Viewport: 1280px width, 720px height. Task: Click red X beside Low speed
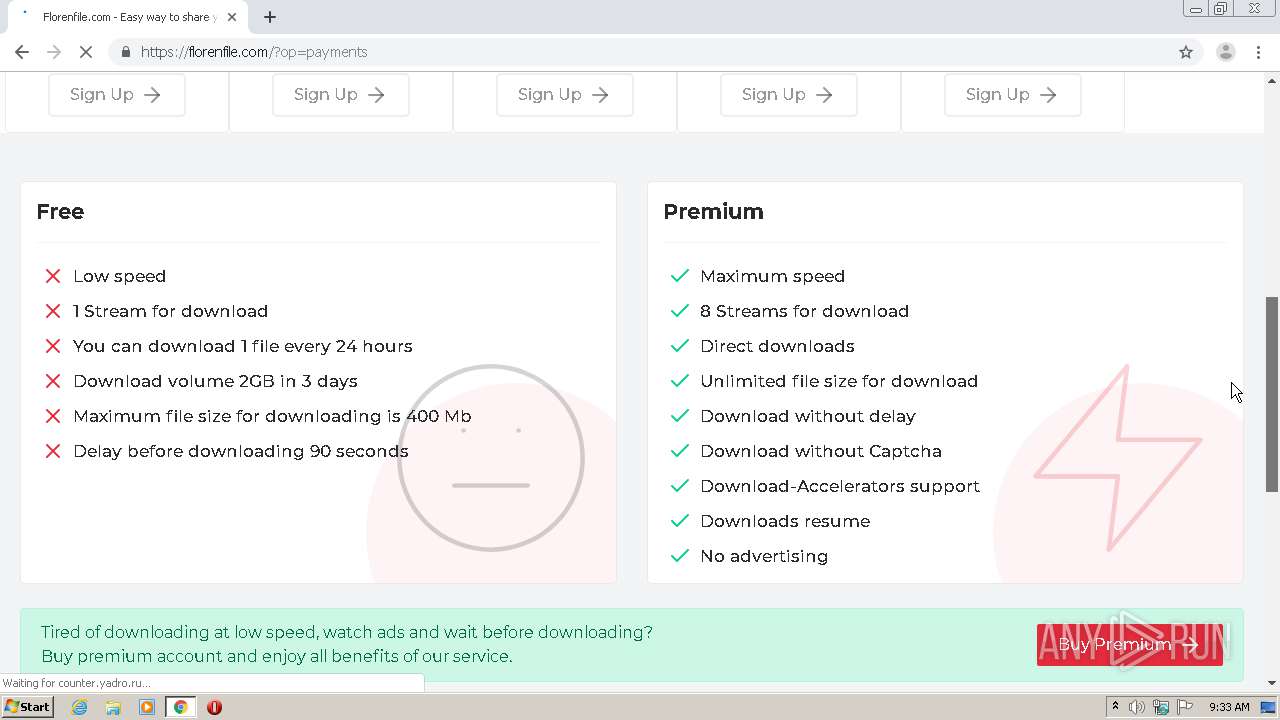coord(53,276)
